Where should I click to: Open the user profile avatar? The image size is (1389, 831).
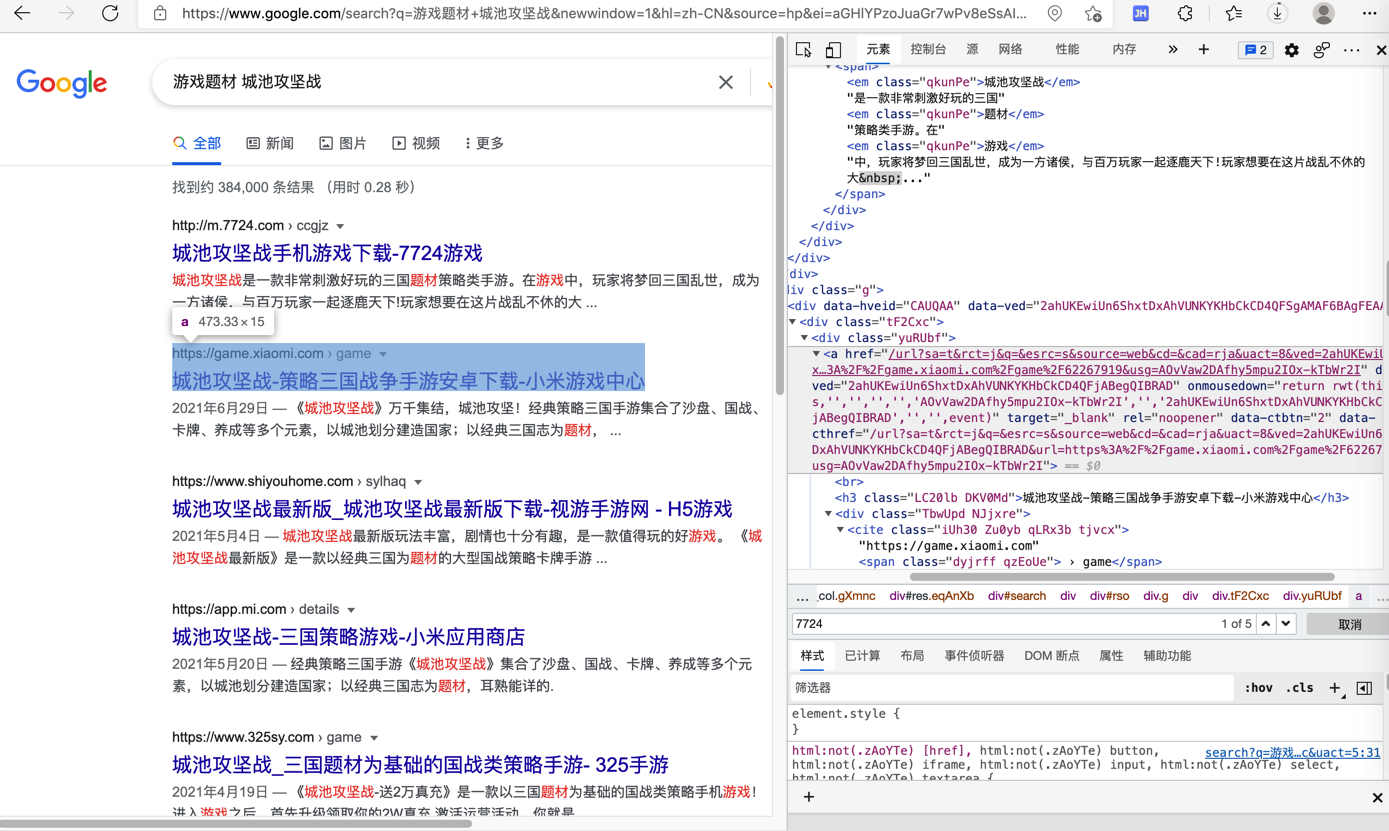tap(1324, 14)
